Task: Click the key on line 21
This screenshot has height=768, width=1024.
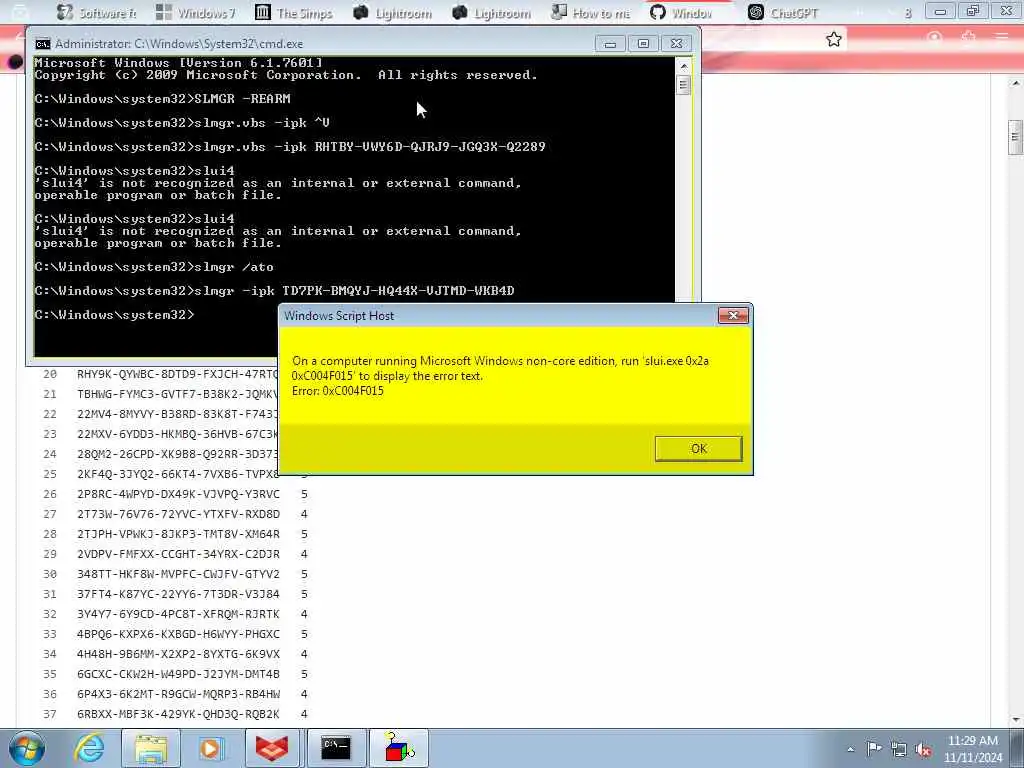Action: (177, 394)
